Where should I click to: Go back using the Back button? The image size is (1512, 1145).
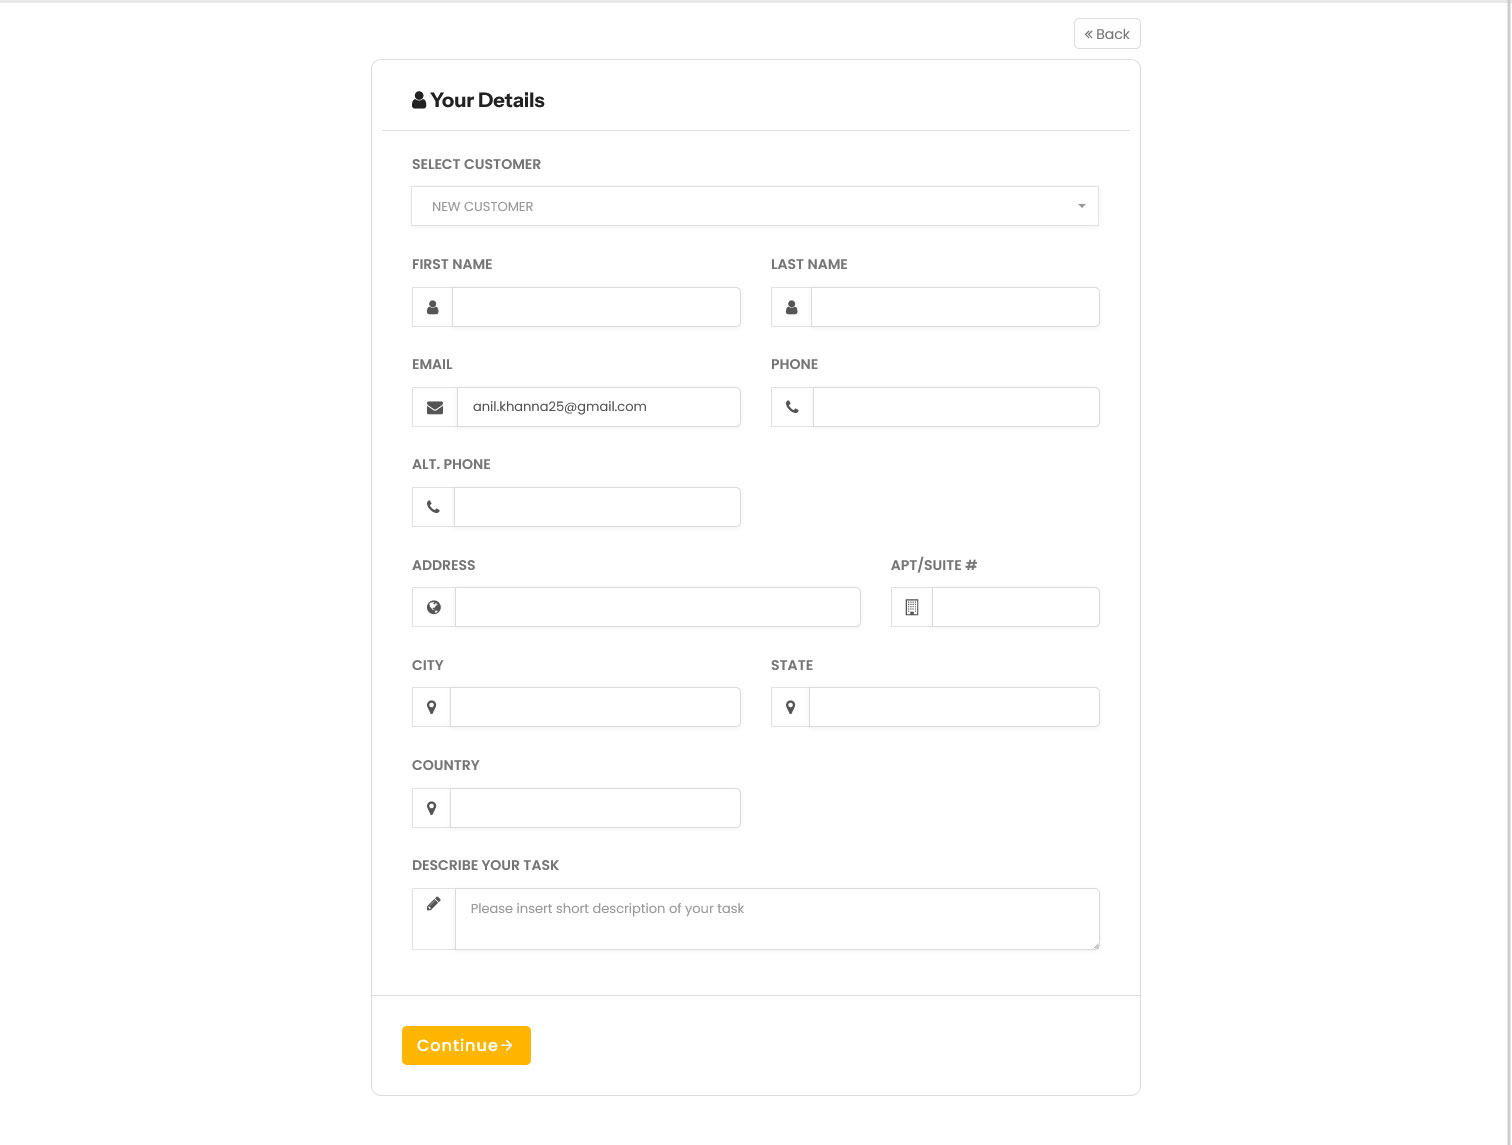coord(1107,34)
